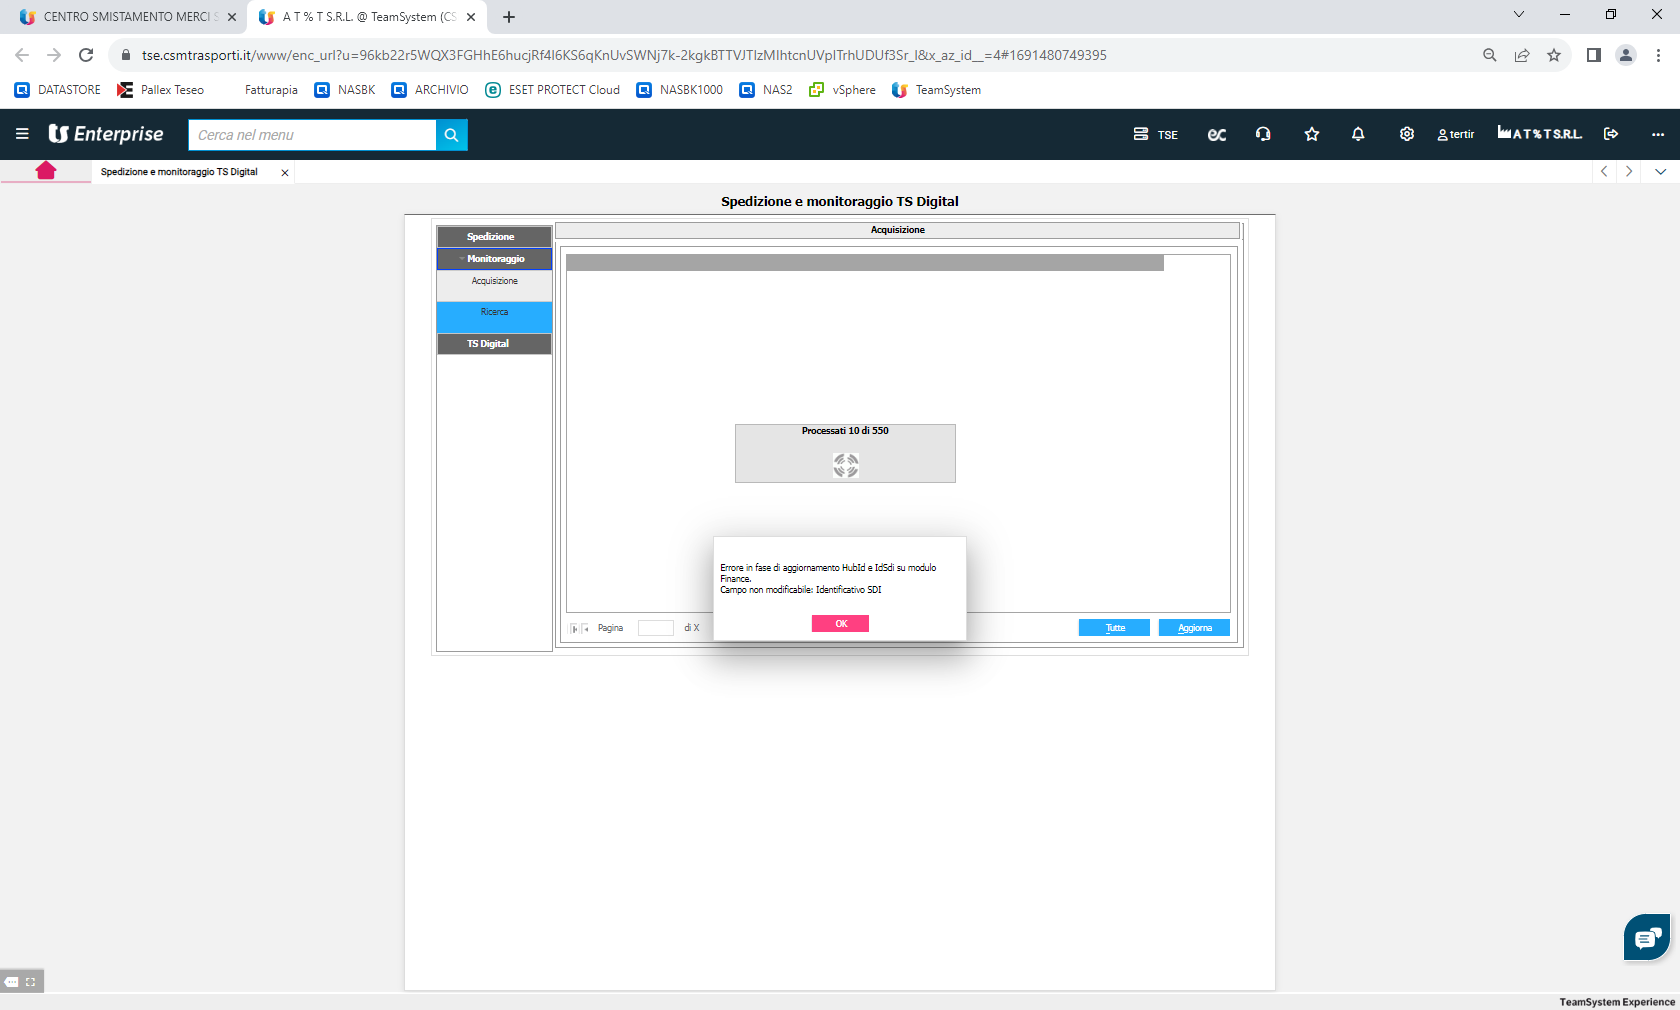Open the settings gear in header
The height and width of the screenshot is (1010, 1680).
1407,134
